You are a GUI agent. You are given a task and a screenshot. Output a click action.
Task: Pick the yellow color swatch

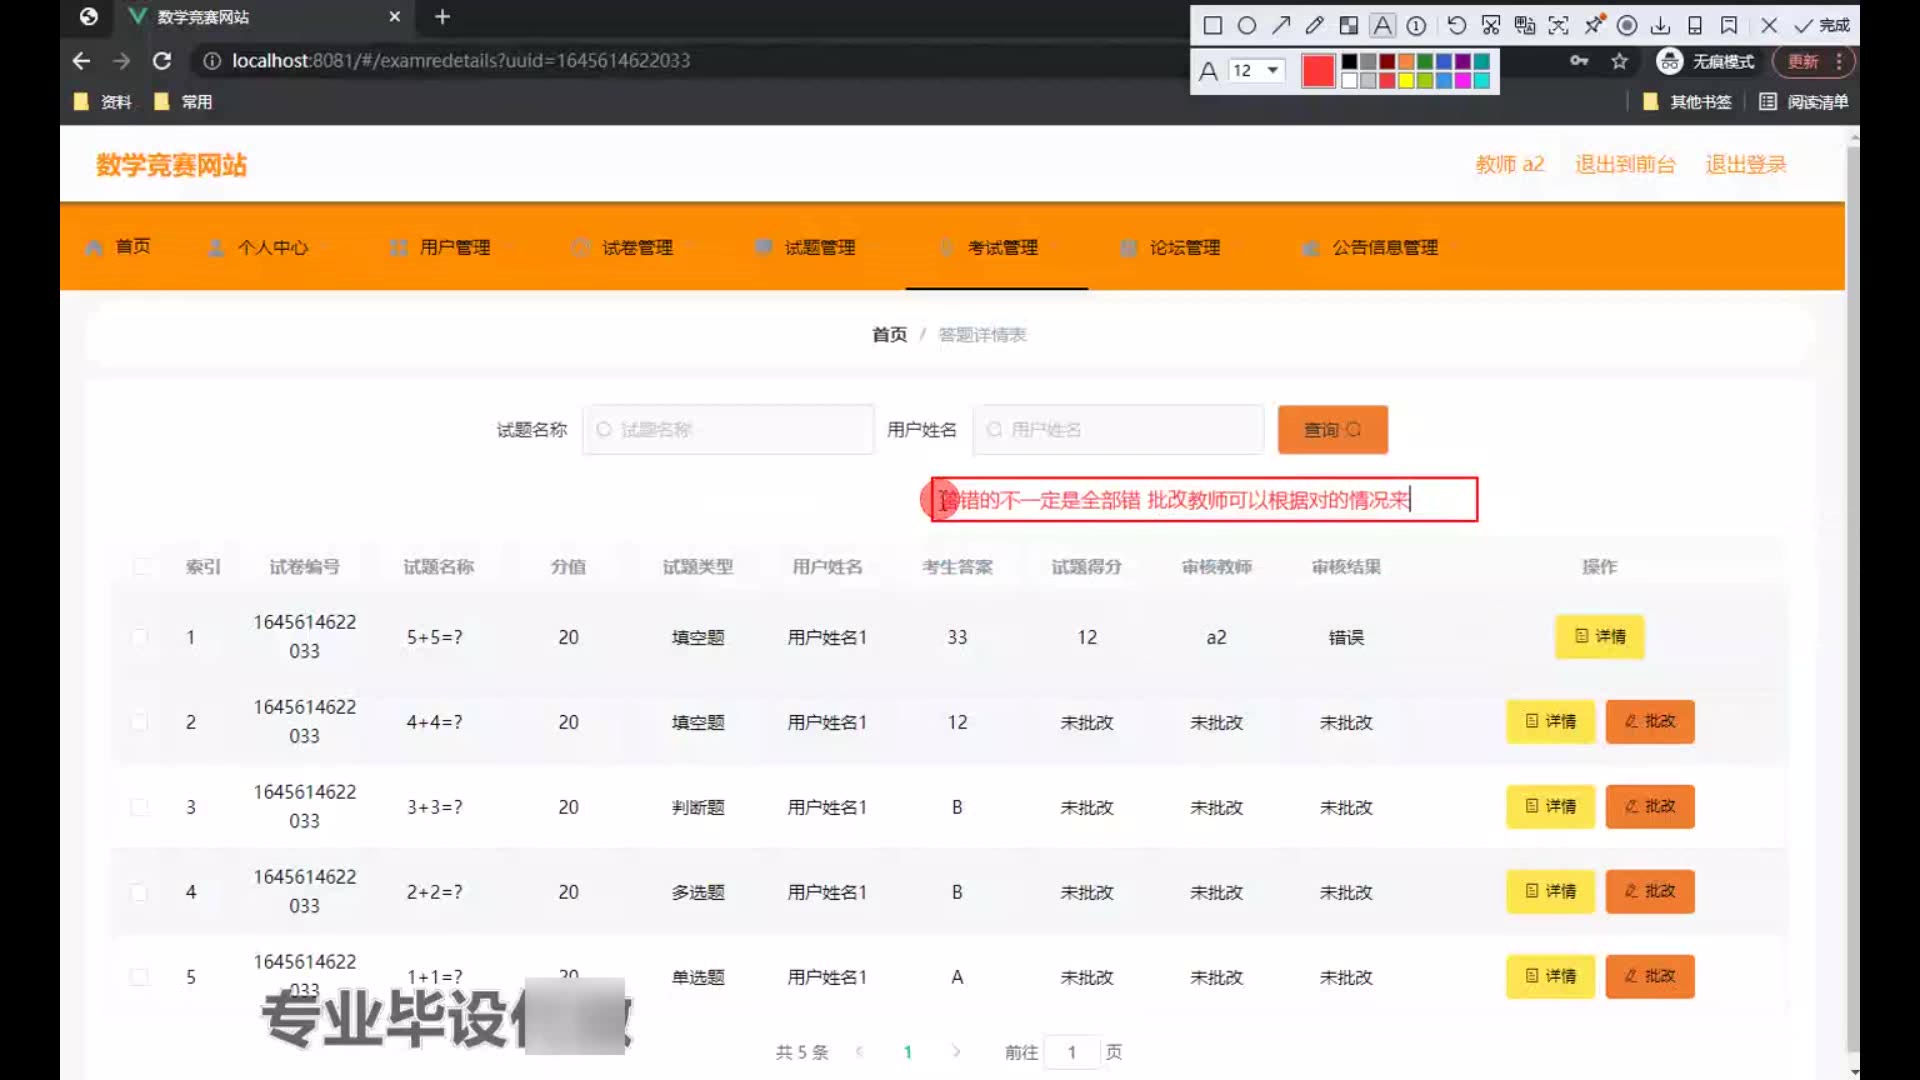[x=1406, y=81]
